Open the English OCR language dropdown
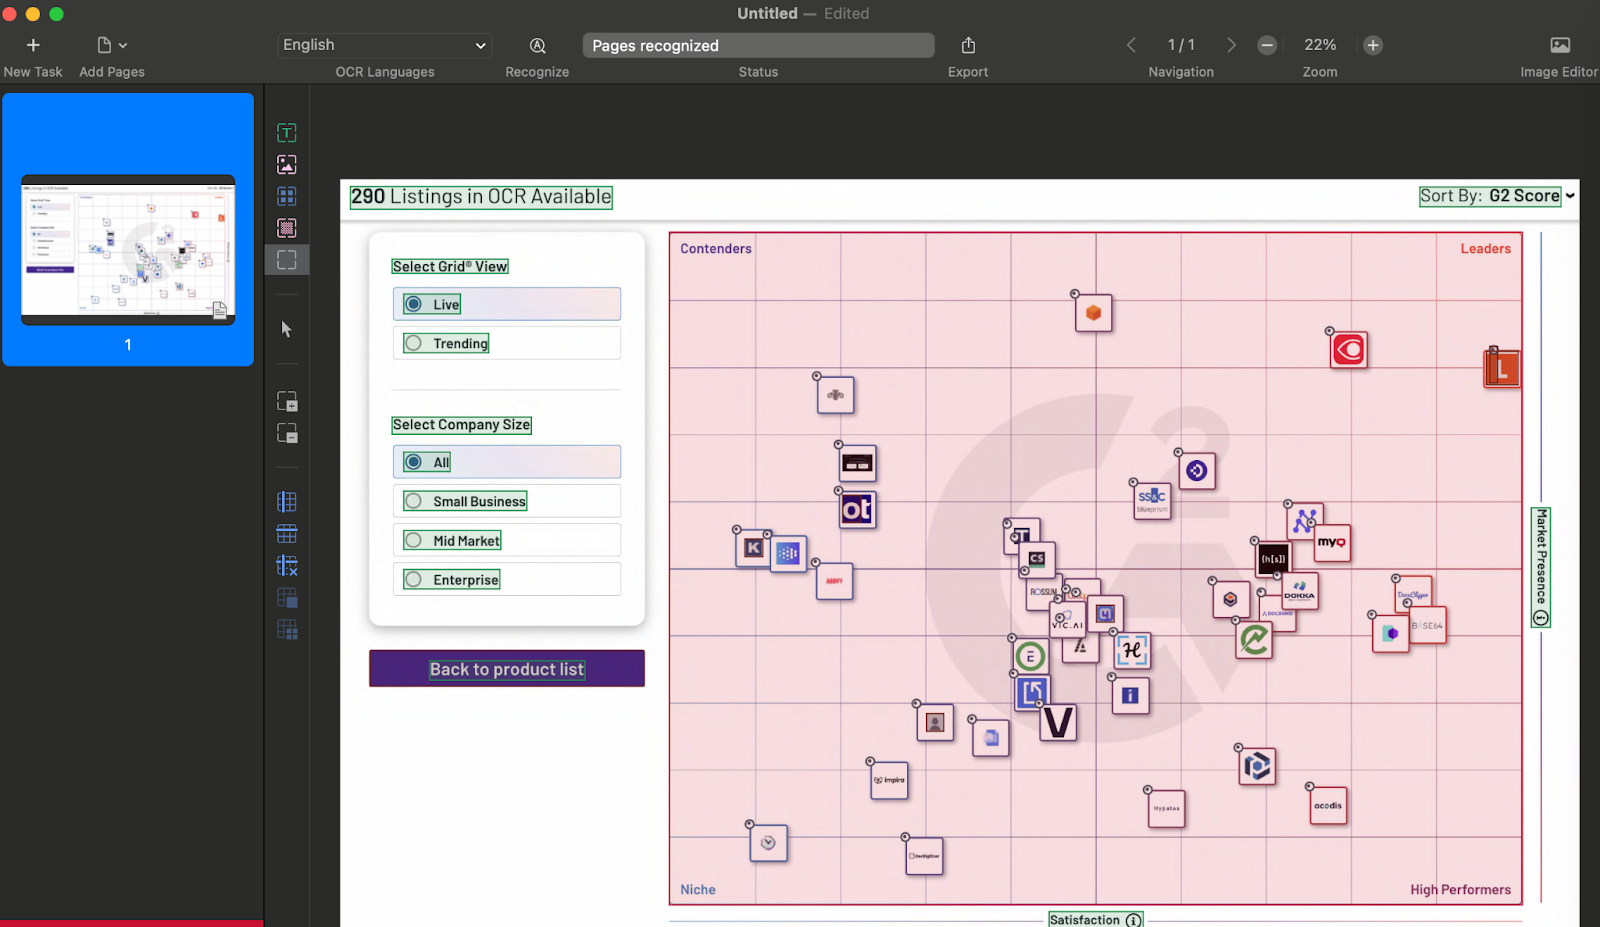 coord(385,45)
